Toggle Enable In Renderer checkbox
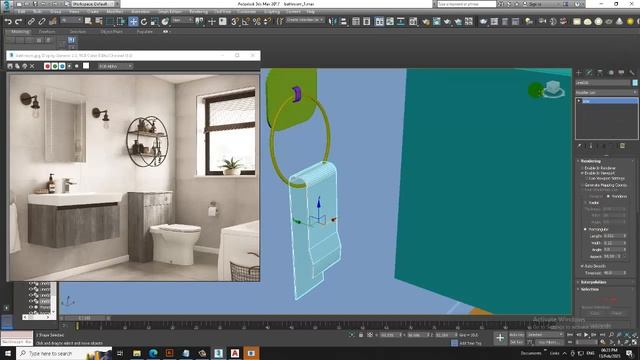Screen dimensions: 640x360 pyautogui.click(x=582, y=168)
